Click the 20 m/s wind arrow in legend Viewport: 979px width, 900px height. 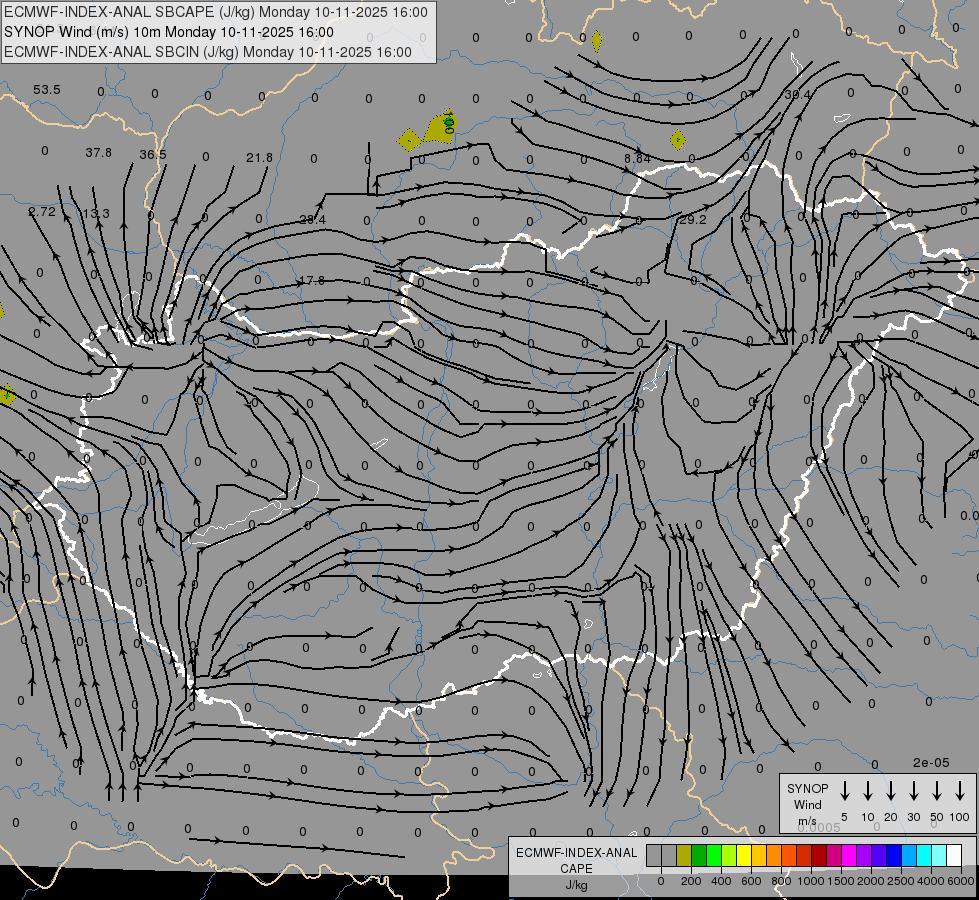(890, 791)
